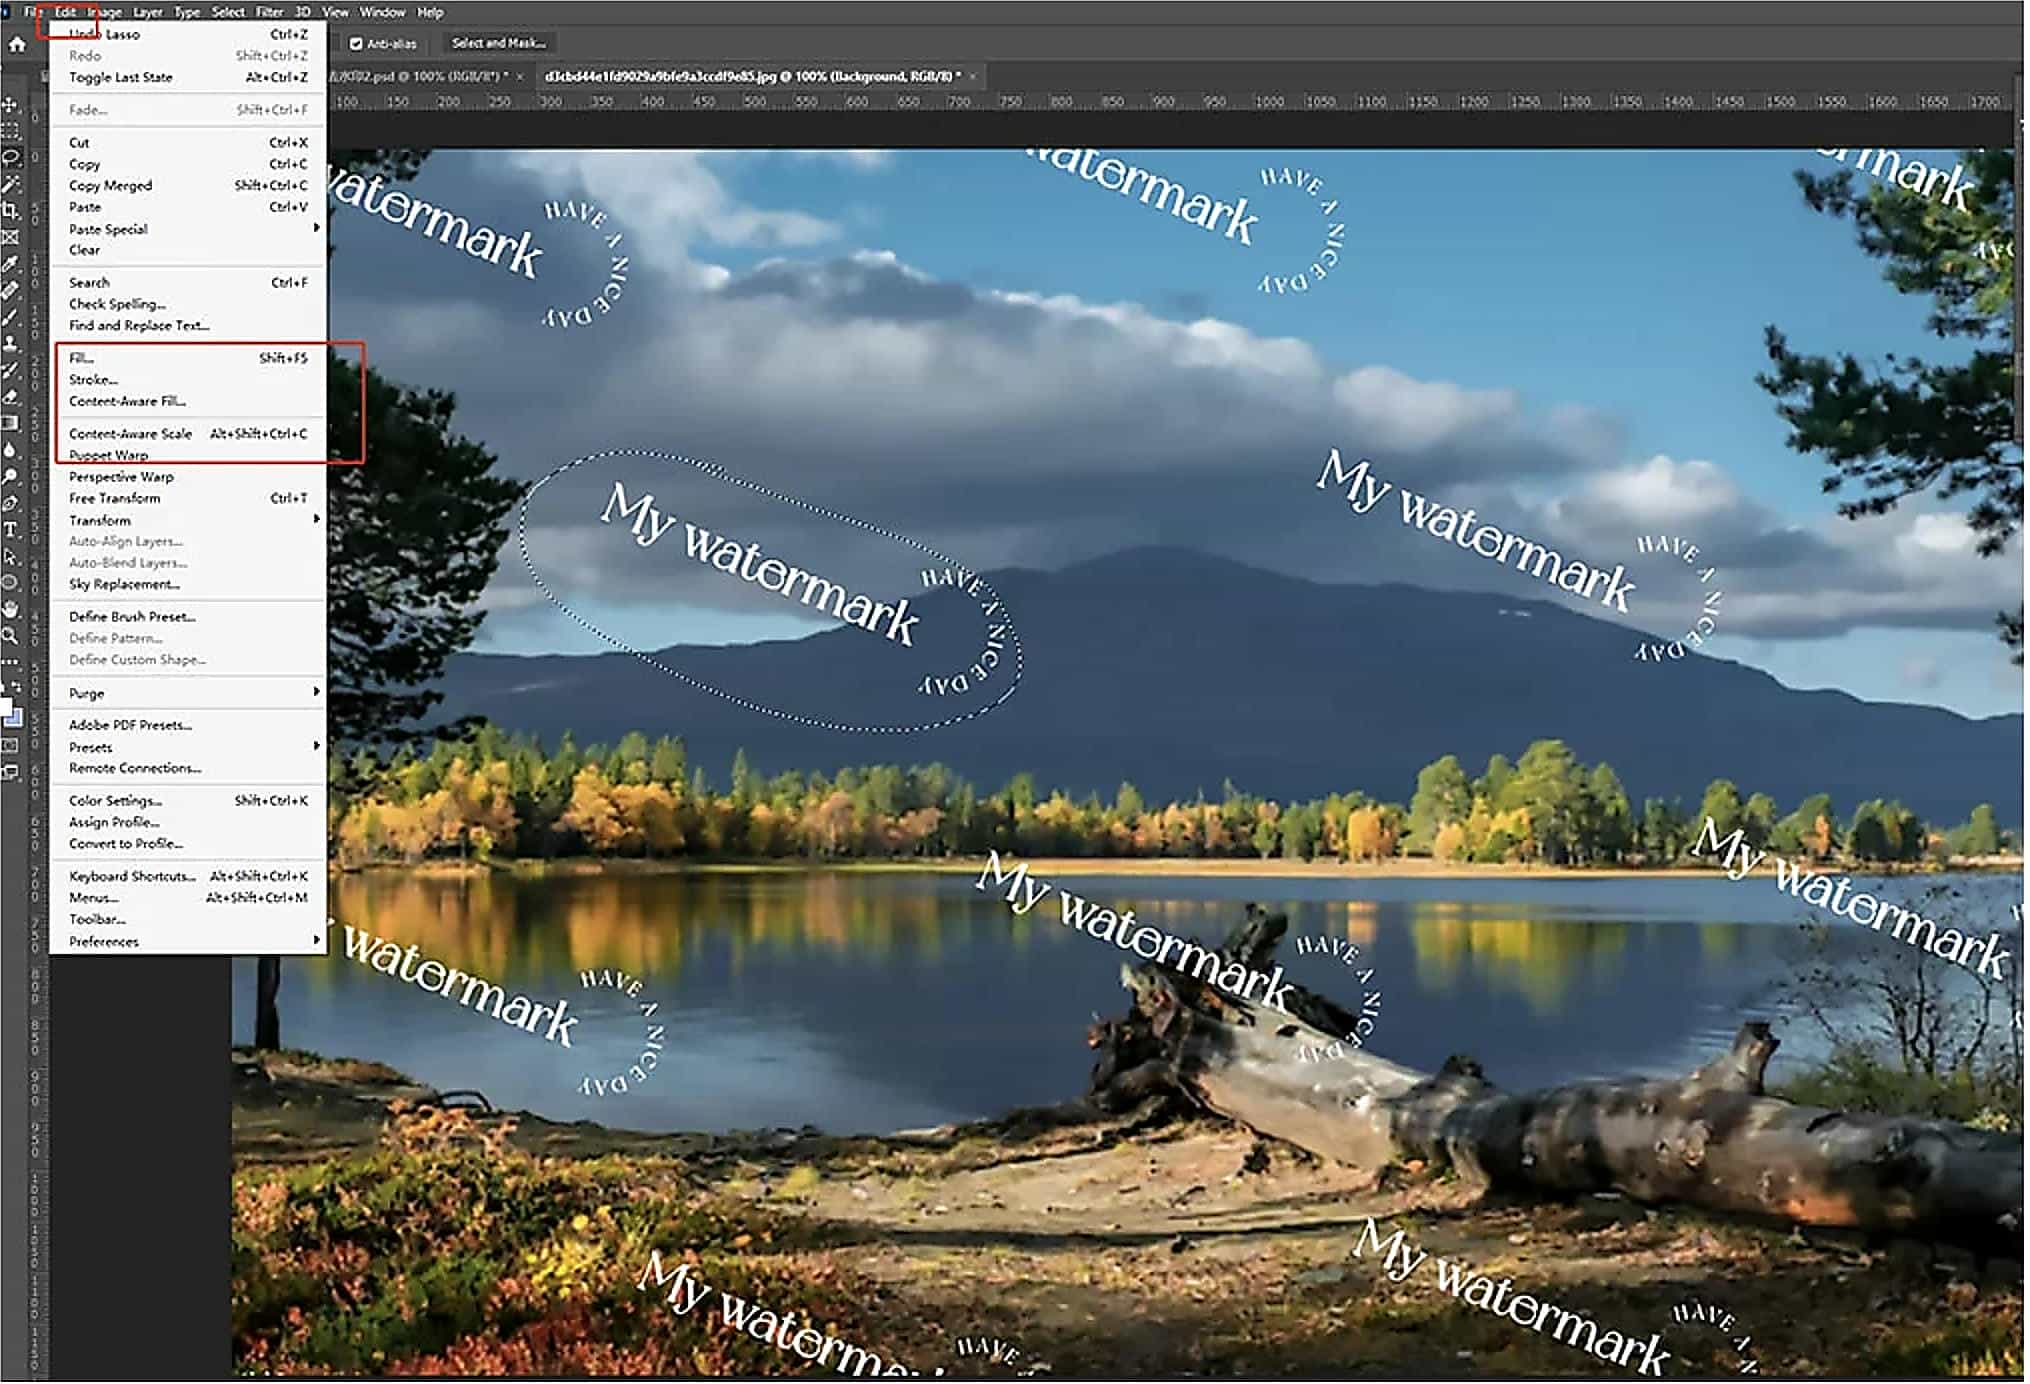Screen dimensions: 2030x1384
Task: Select the Zoom tool
Action: (11, 636)
